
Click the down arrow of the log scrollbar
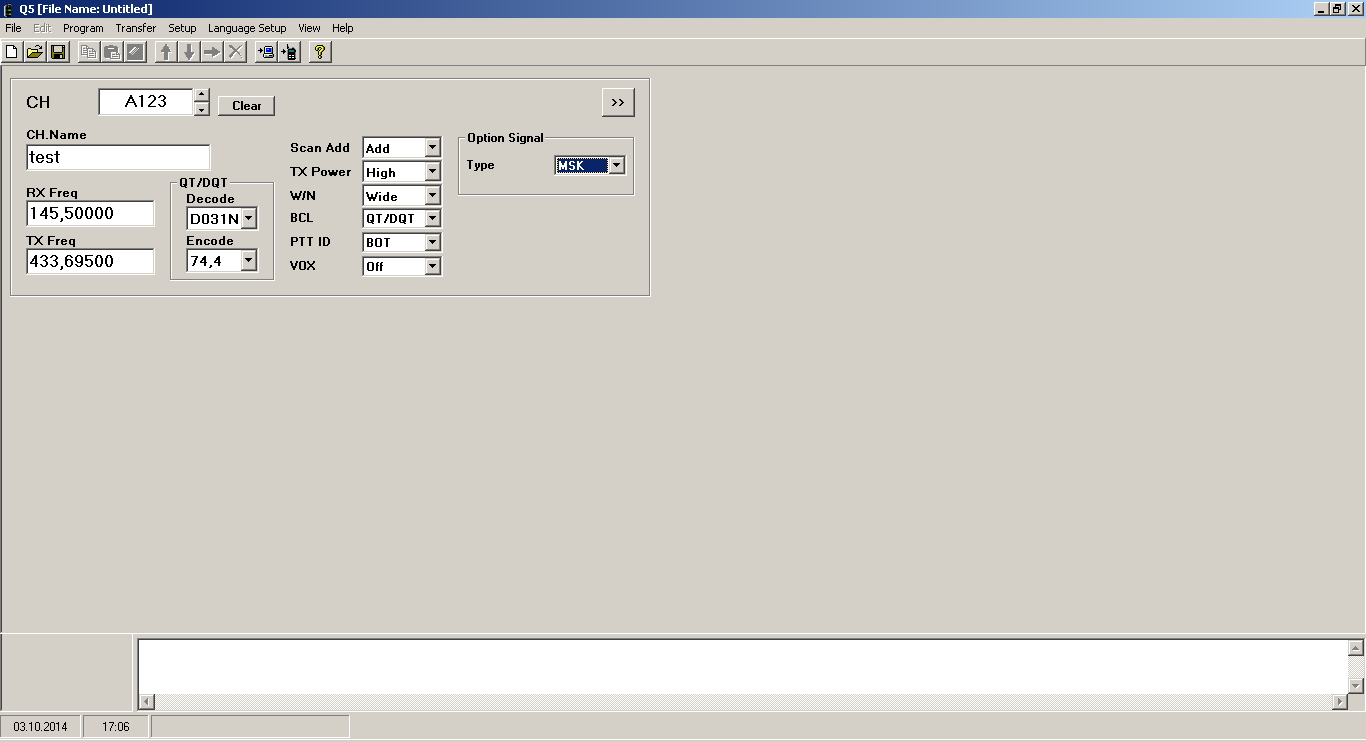pos(1356,685)
